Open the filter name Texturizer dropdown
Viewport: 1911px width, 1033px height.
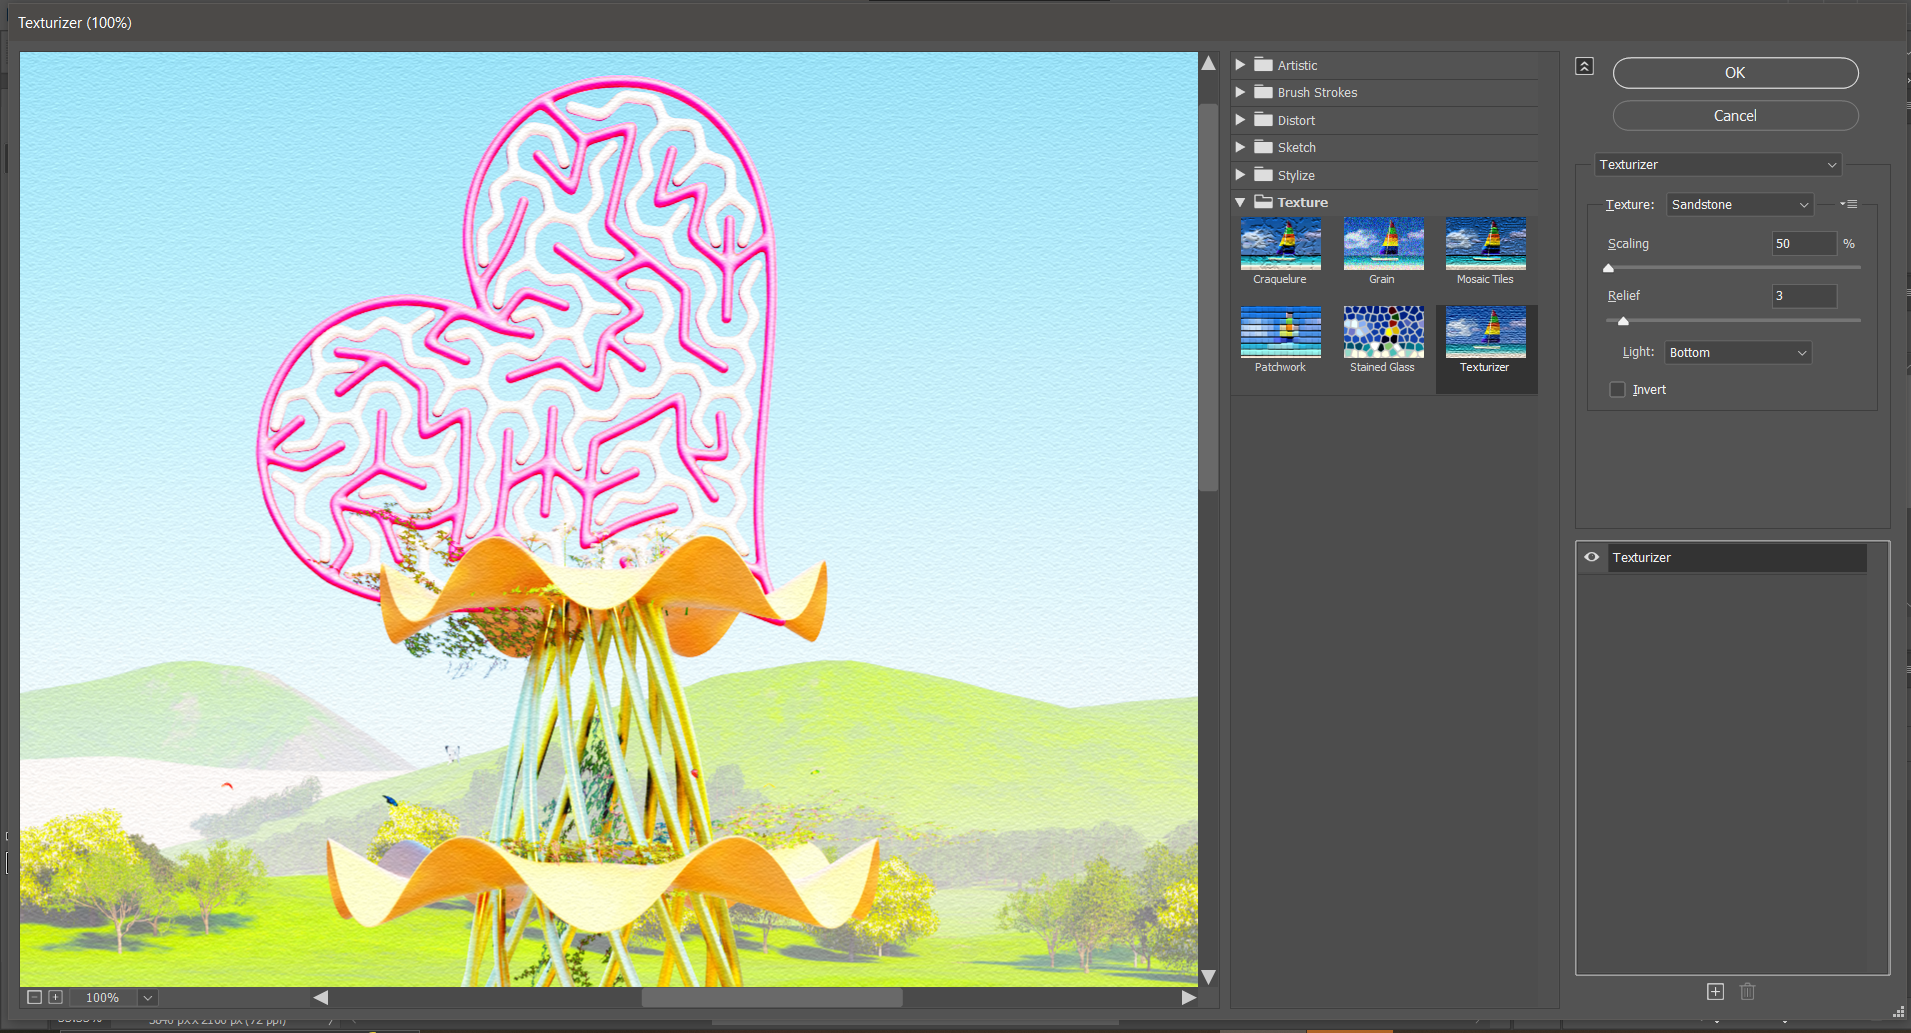tap(1716, 164)
